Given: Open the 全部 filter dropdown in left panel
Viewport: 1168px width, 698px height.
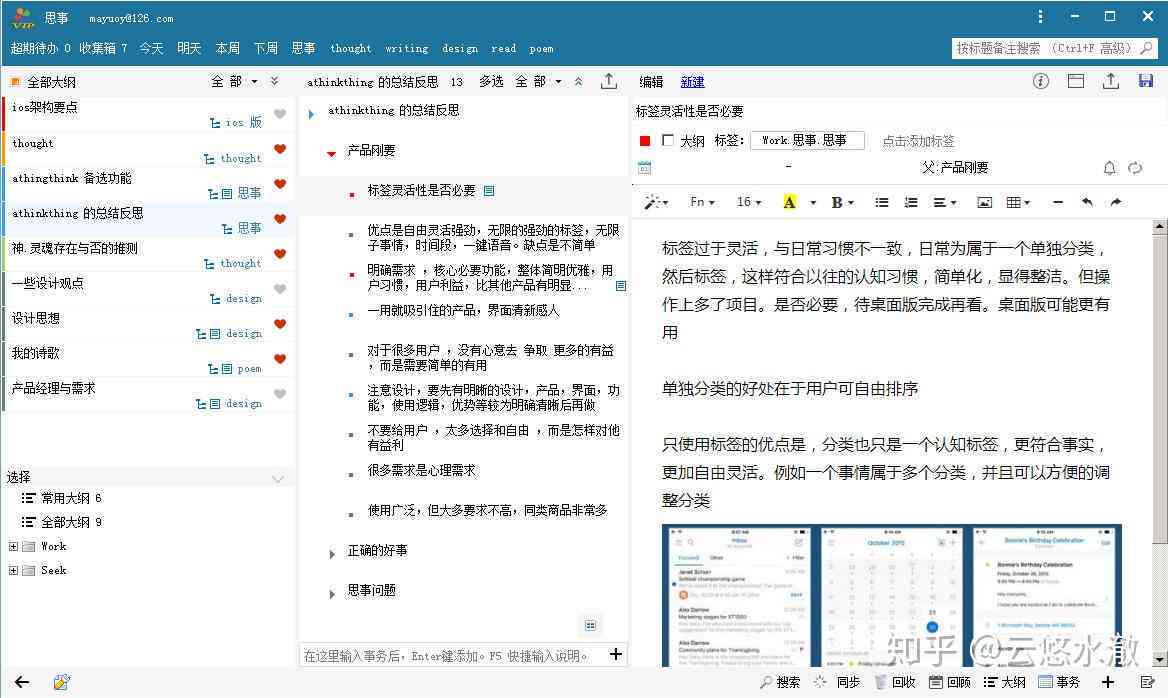Looking at the screenshot, I should coord(235,81).
